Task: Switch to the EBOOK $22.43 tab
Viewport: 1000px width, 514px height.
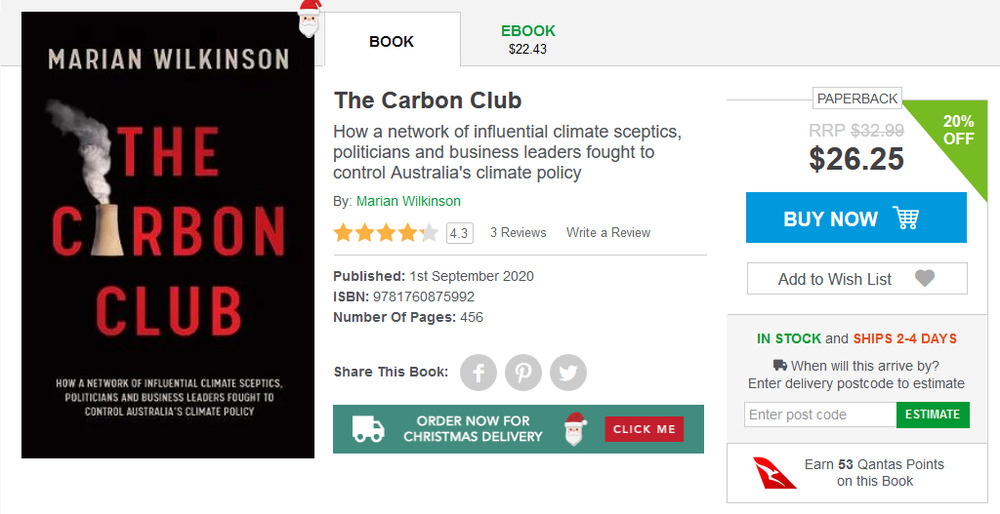Action: 528,39
